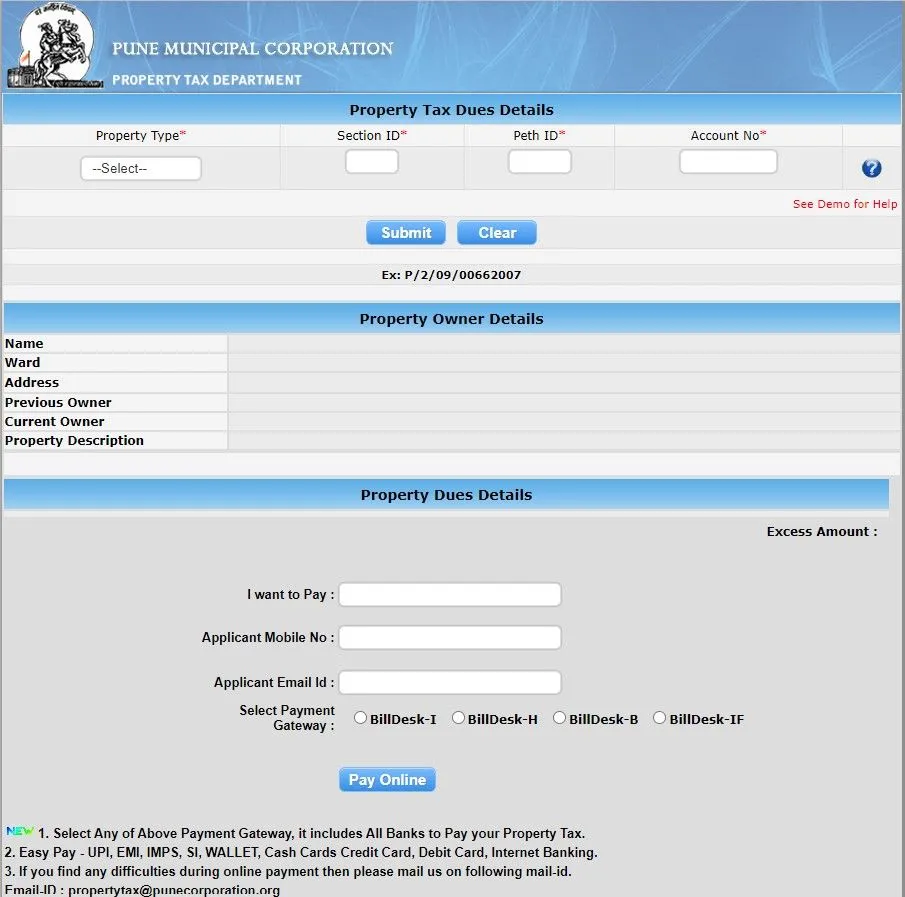Viewport: 905px width, 897px height.
Task: Click the colorful NEW badge icon
Action: coord(19,832)
